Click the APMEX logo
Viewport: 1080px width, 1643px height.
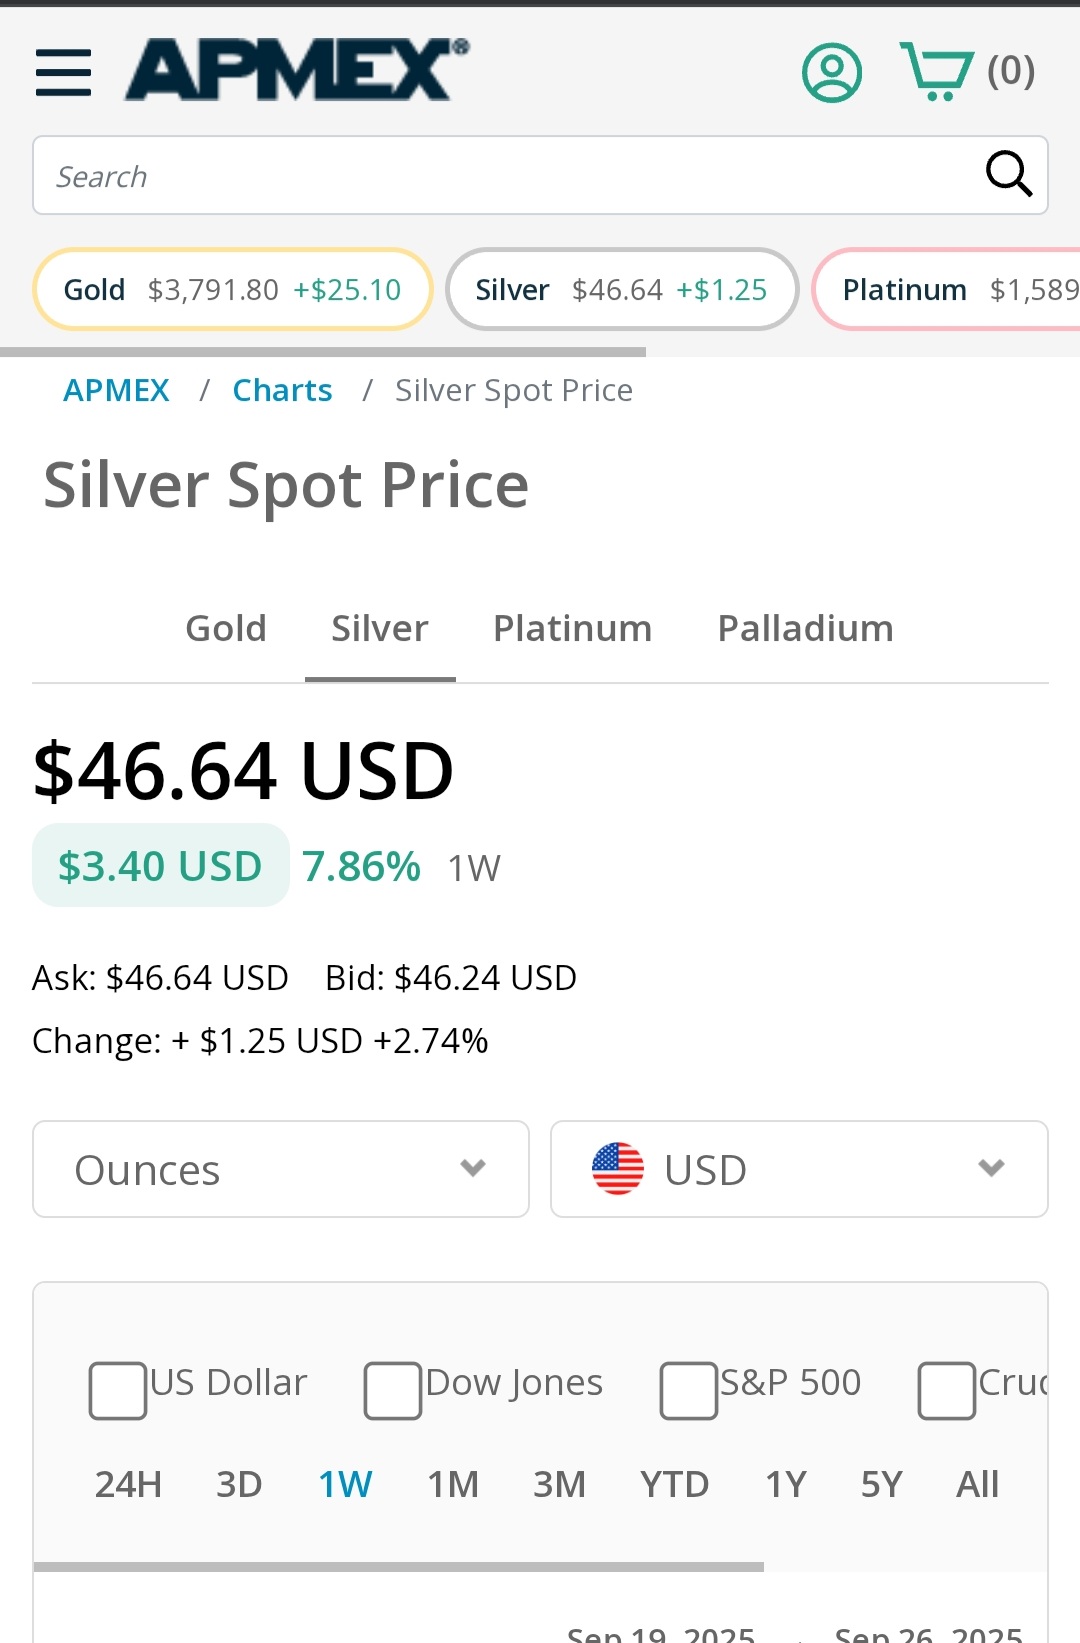pos(297,70)
